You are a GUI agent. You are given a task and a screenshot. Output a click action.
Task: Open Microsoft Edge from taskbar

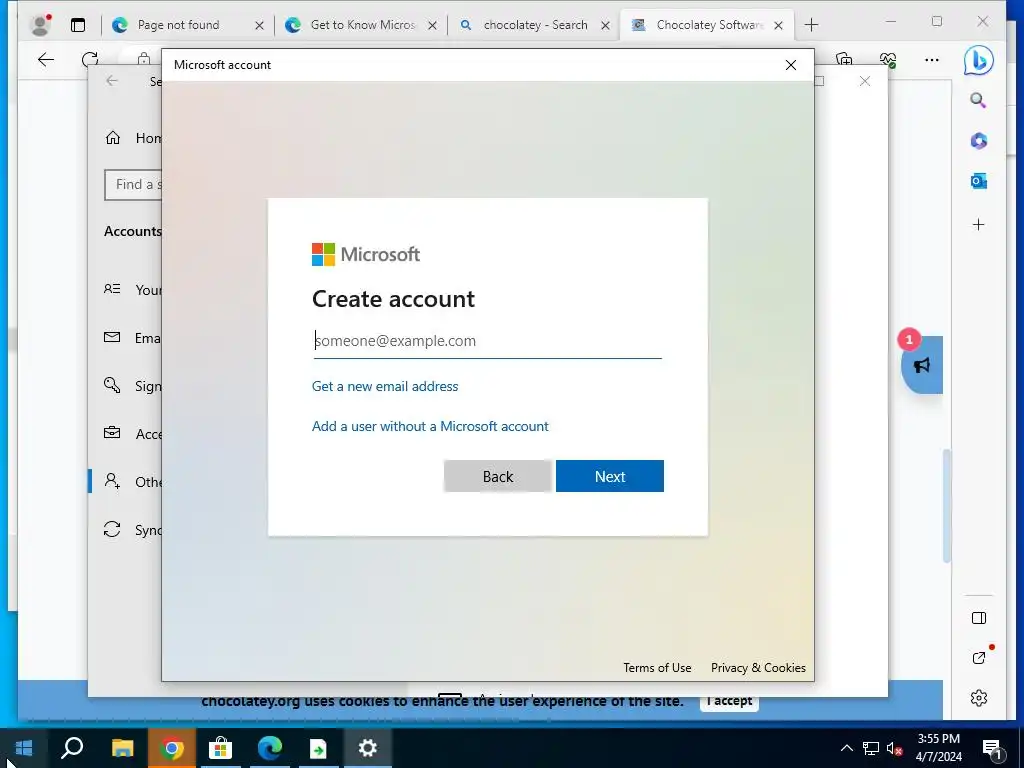point(269,748)
